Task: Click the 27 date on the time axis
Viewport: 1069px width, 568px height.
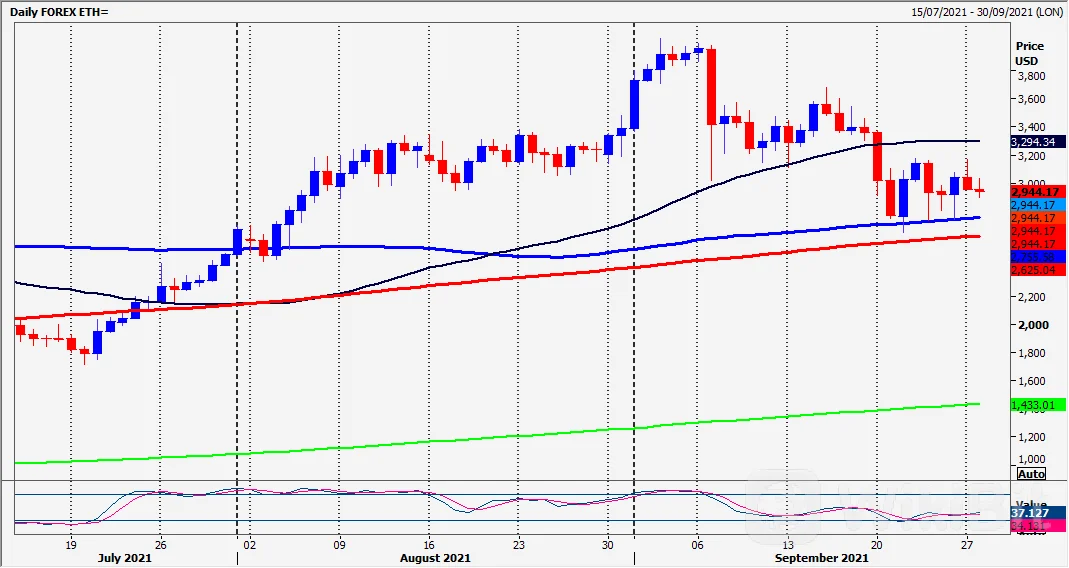Action: tap(966, 545)
